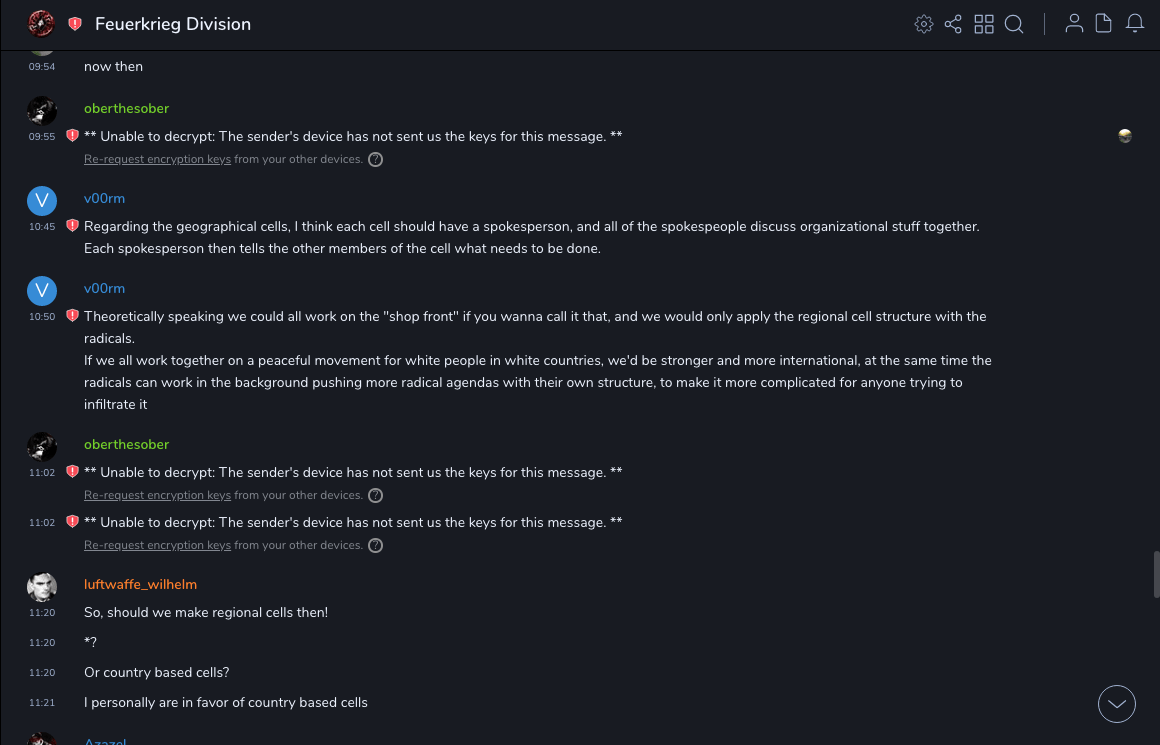This screenshot has width=1160, height=745.
Task: Open room settings gear icon
Action: point(924,24)
